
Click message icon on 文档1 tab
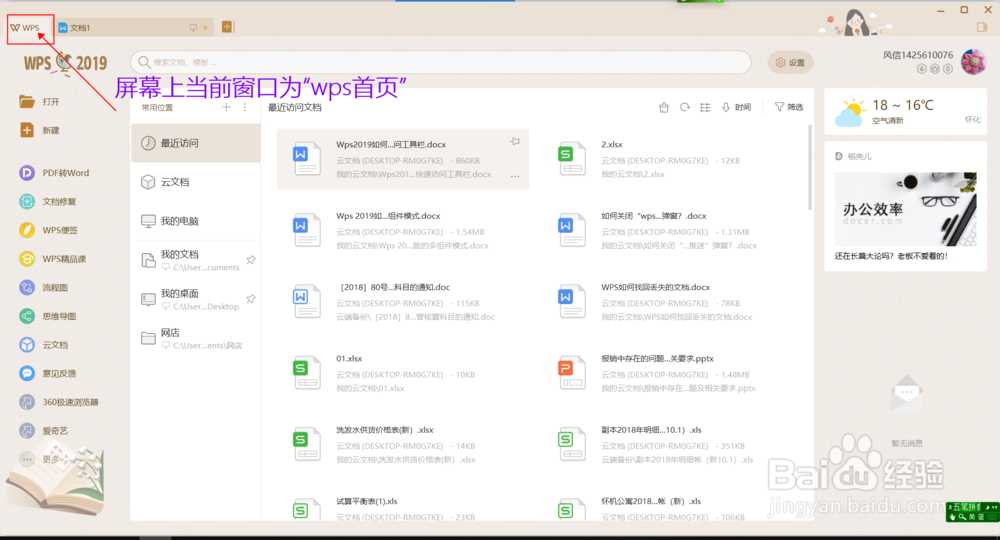(x=193, y=27)
